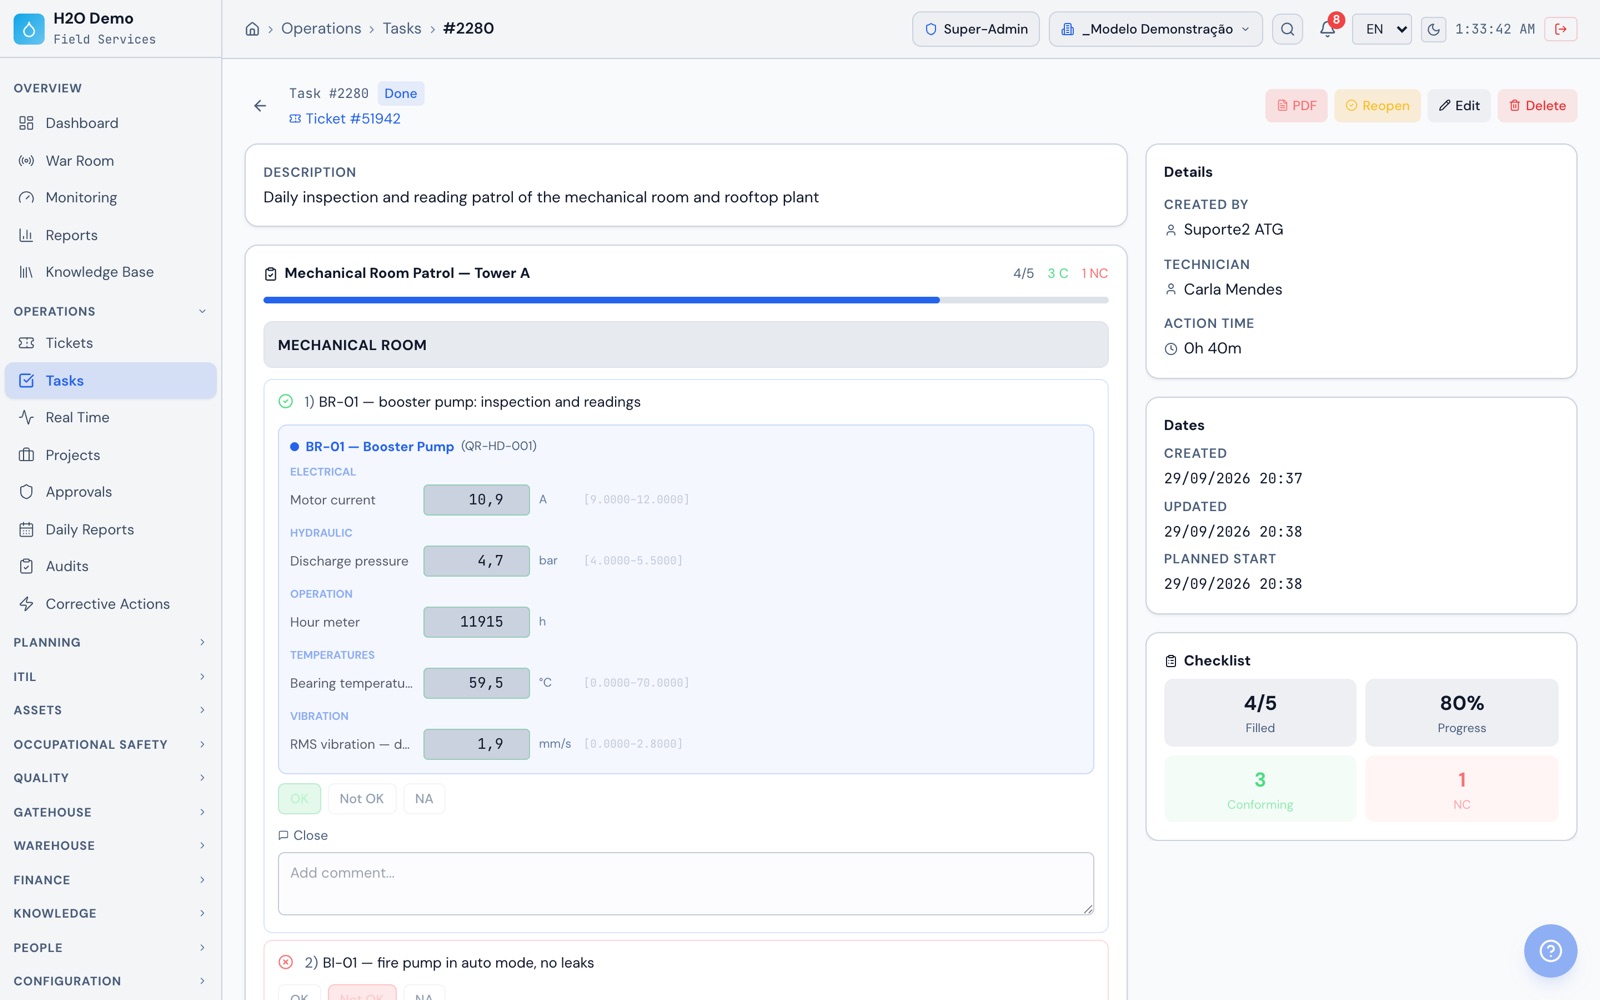The height and width of the screenshot is (1000, 1600).
Task: Open notifications bell with 8 badge
Action: coord(1328,29)
